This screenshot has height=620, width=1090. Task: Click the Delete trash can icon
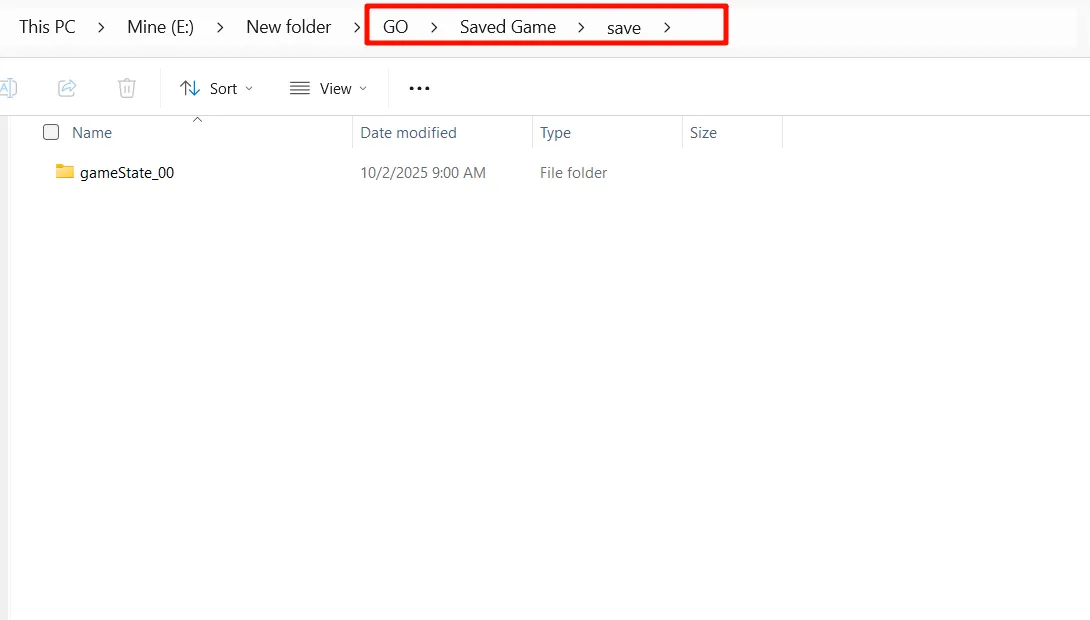[127, 88]
